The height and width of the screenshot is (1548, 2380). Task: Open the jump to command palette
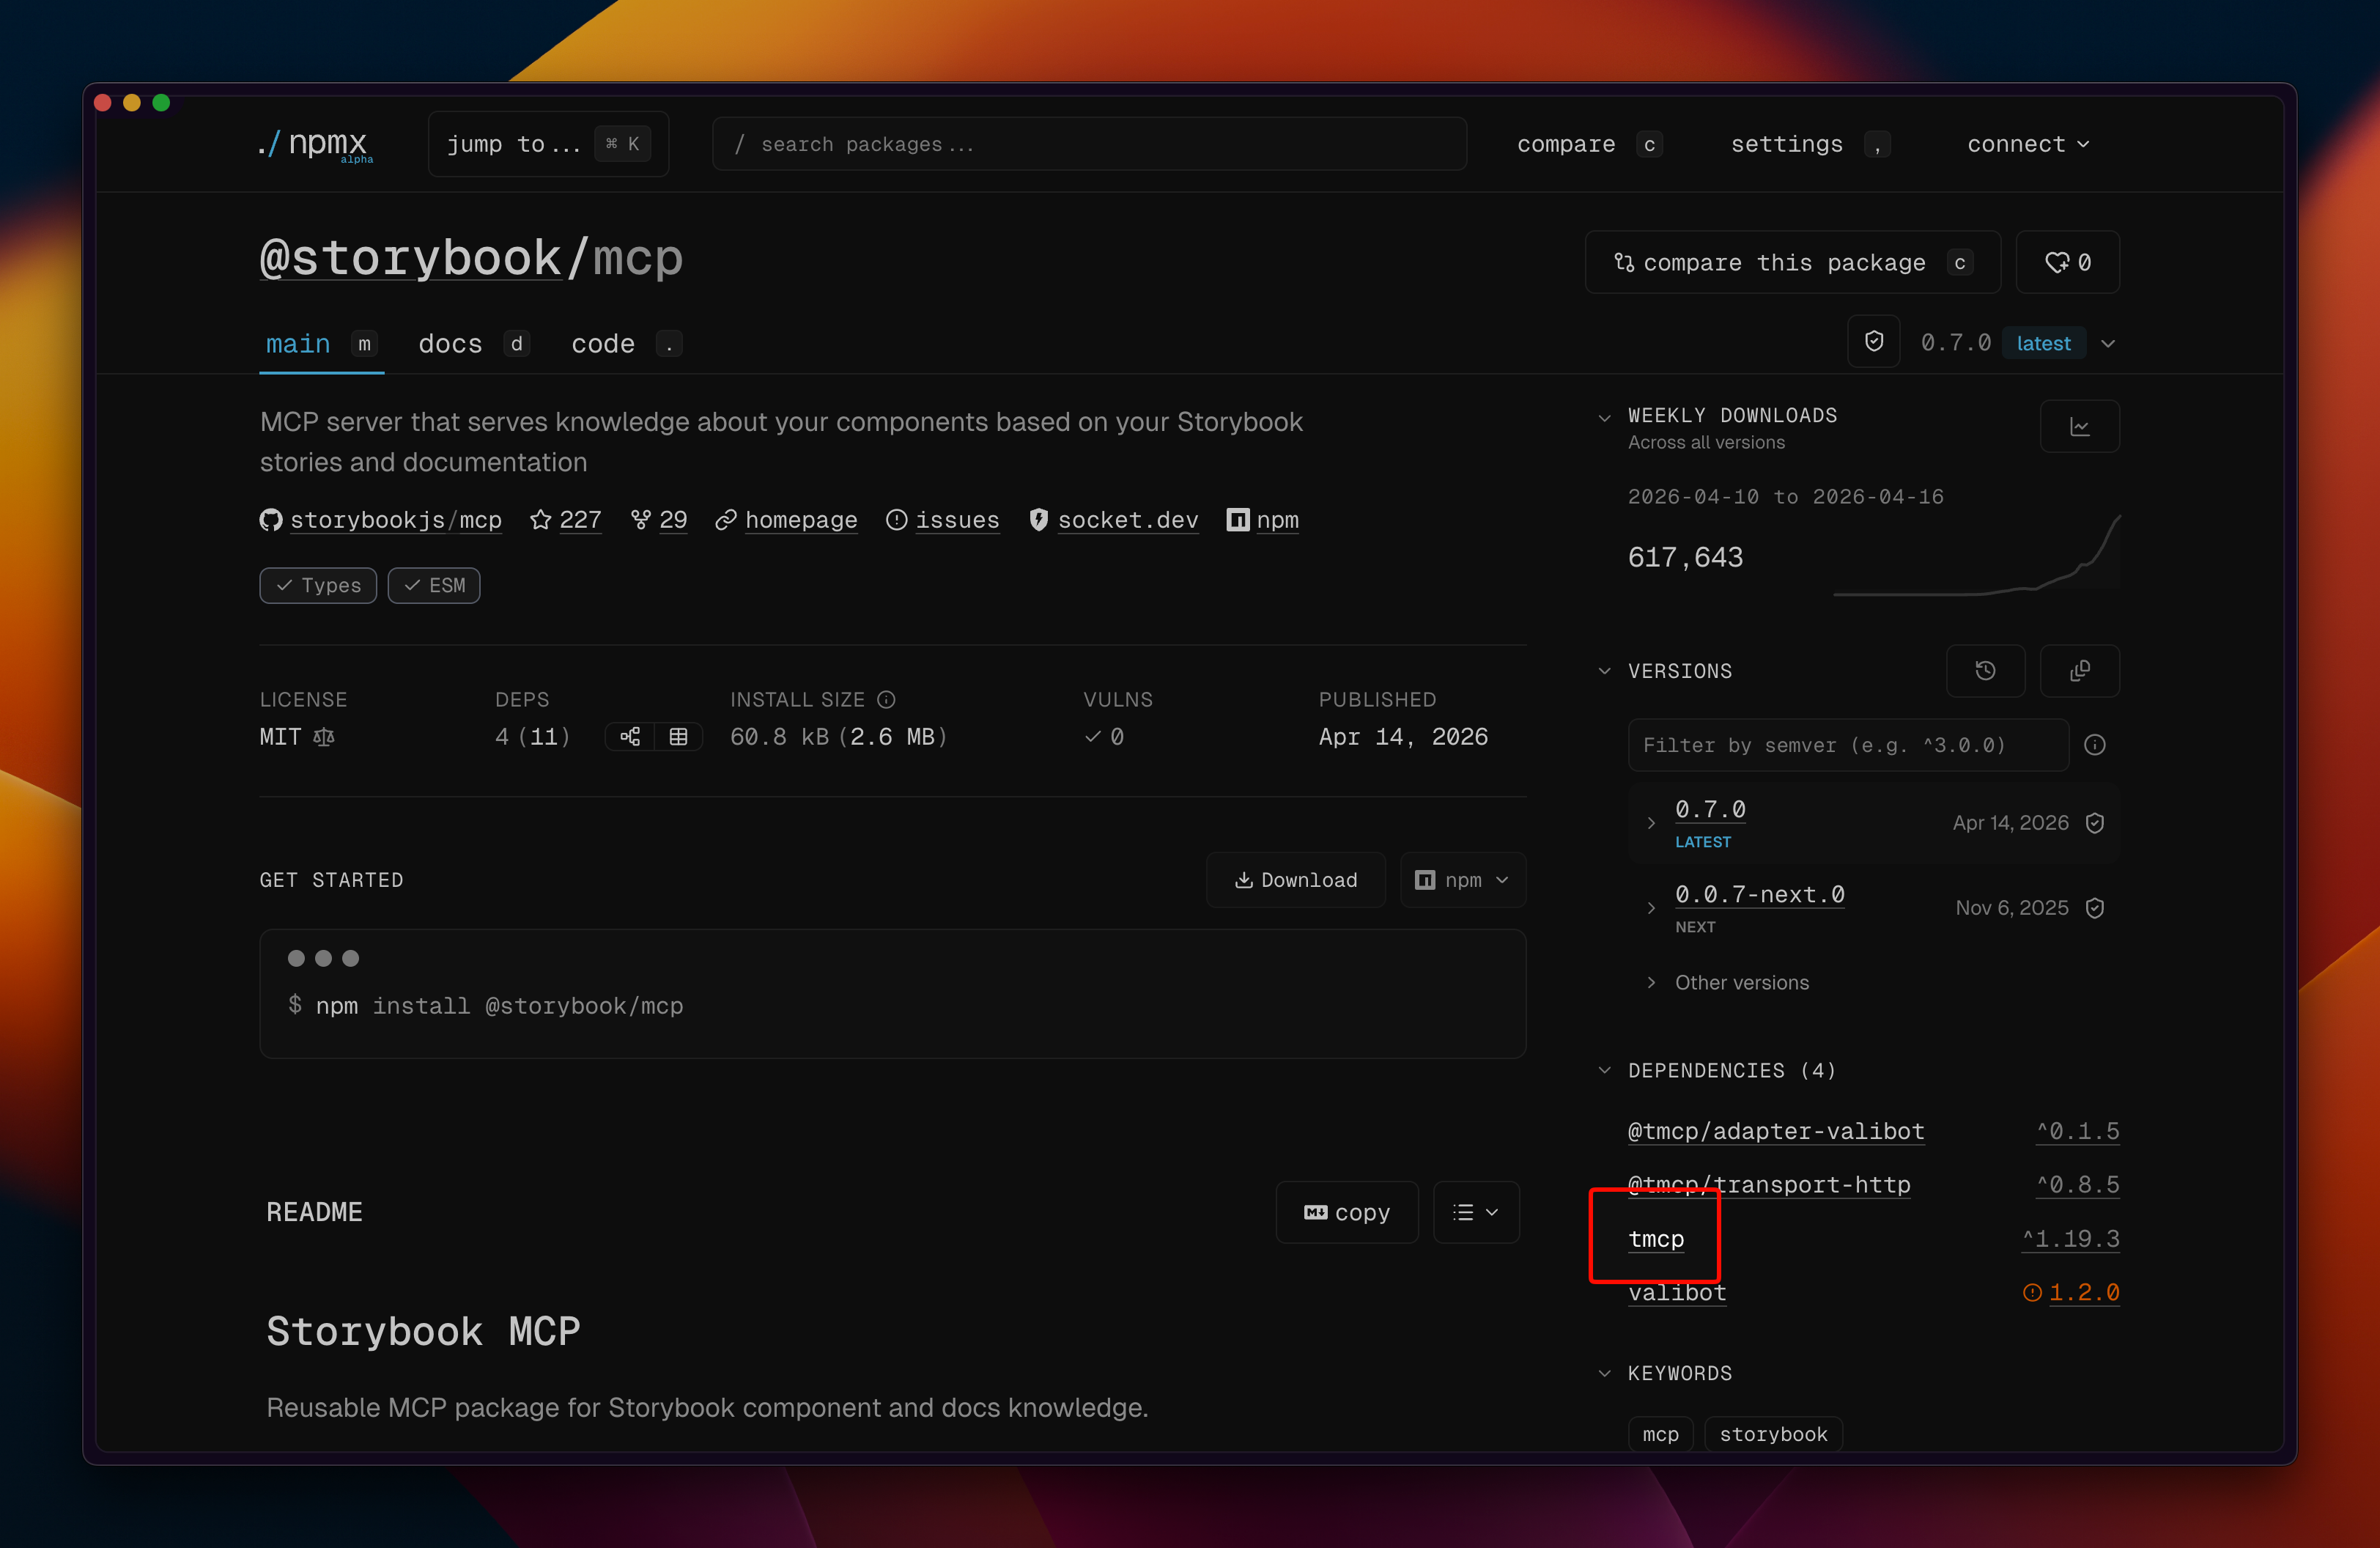548,144
